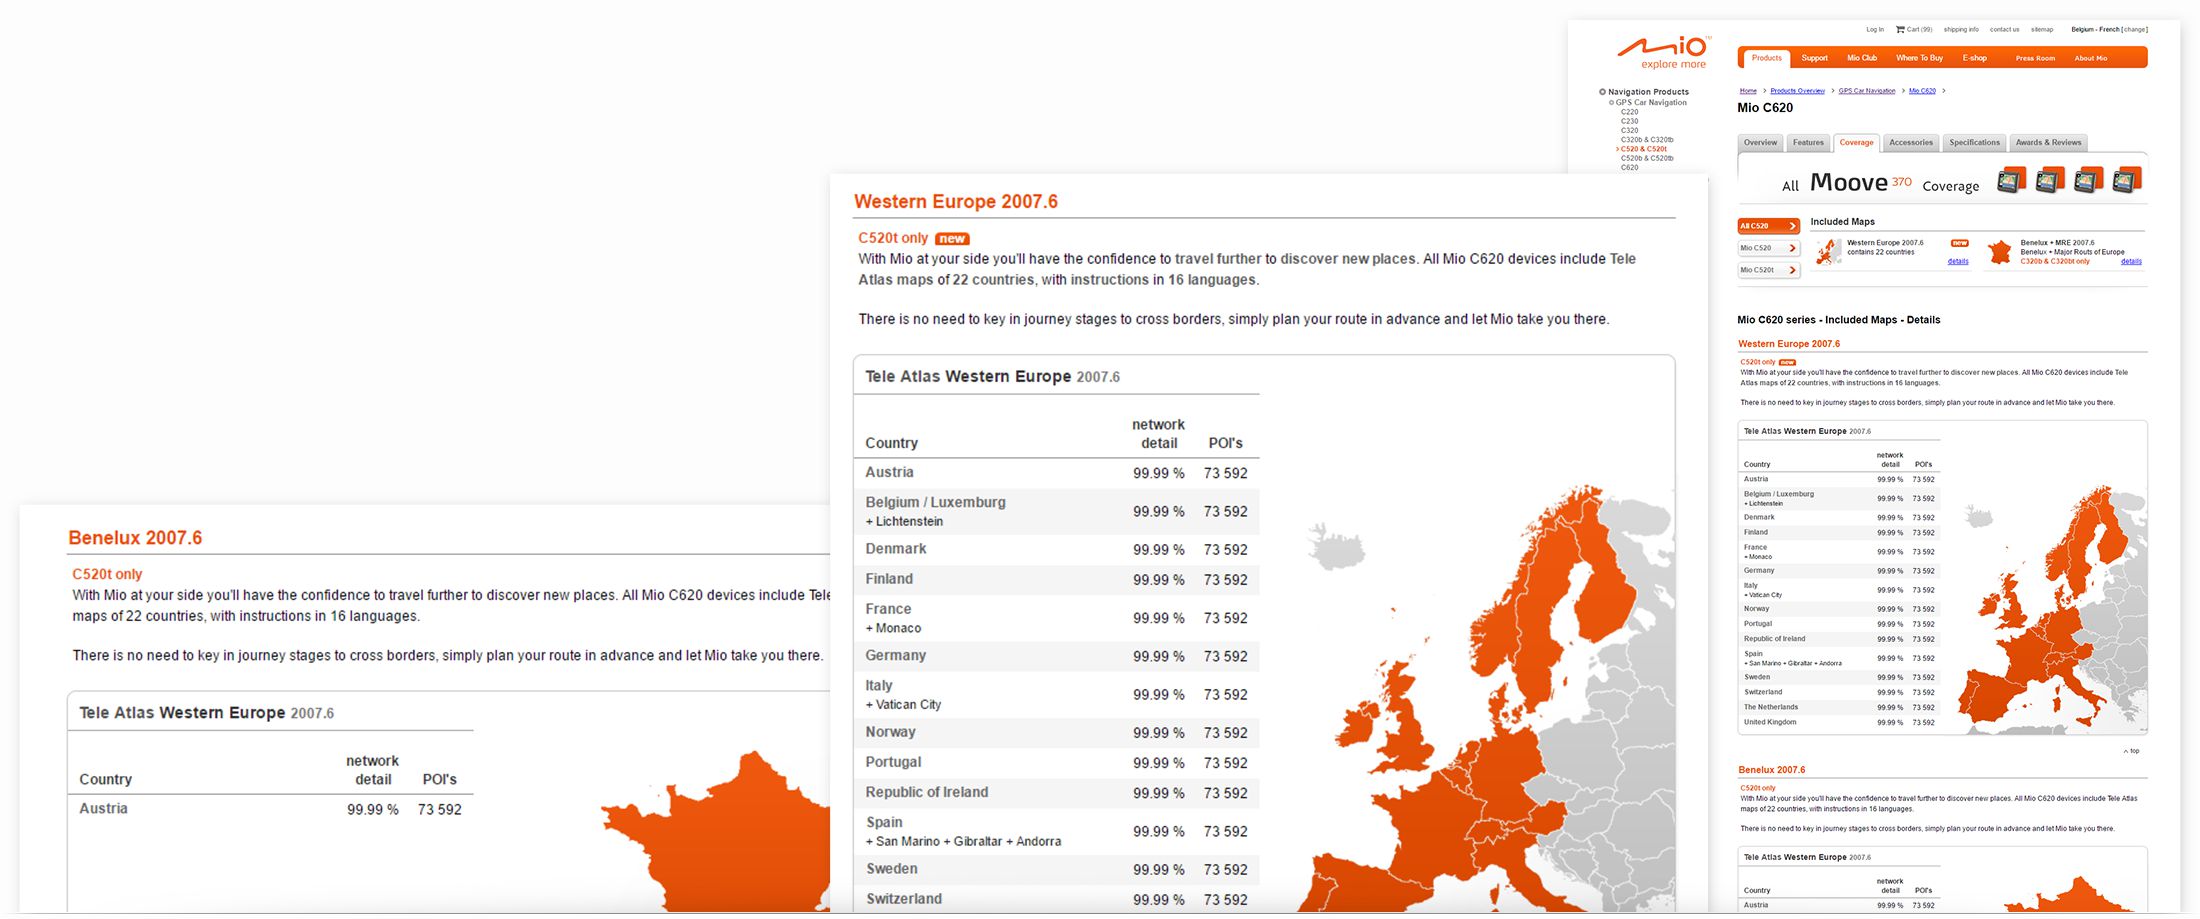Click the All C520 button
This screenshot has height=919, width=2200.
pyautogui.click(x=1768, y=226)
